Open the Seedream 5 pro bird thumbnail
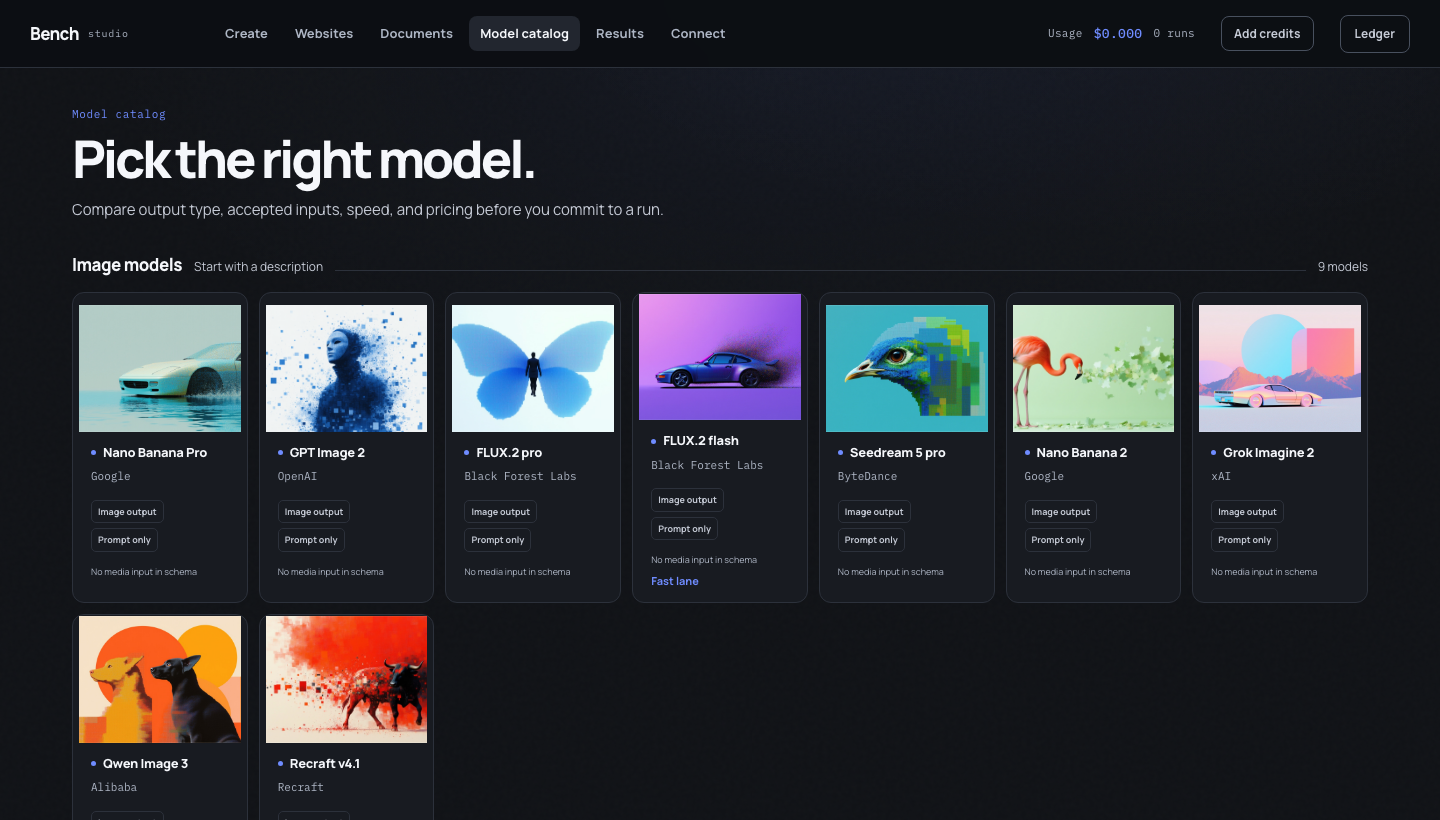 (907, 369)
